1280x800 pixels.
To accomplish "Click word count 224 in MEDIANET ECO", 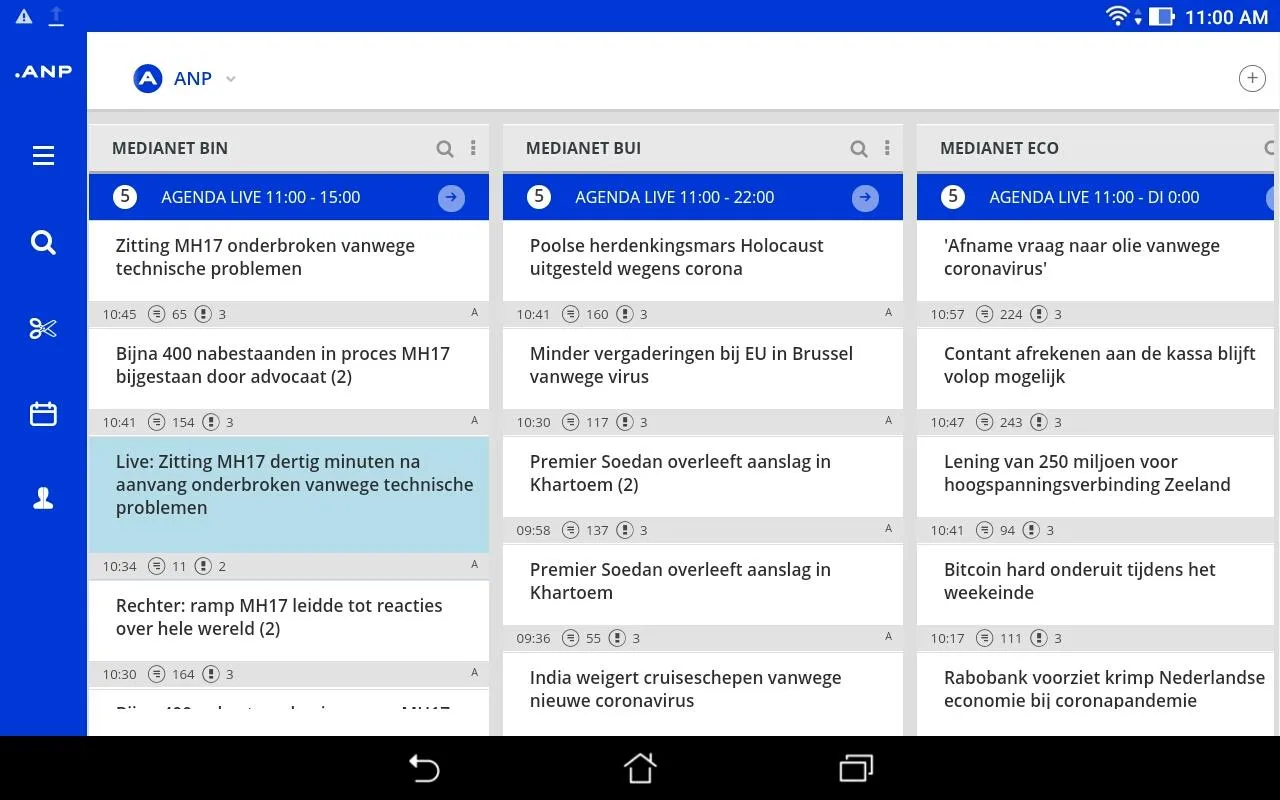I will 1011,314.
